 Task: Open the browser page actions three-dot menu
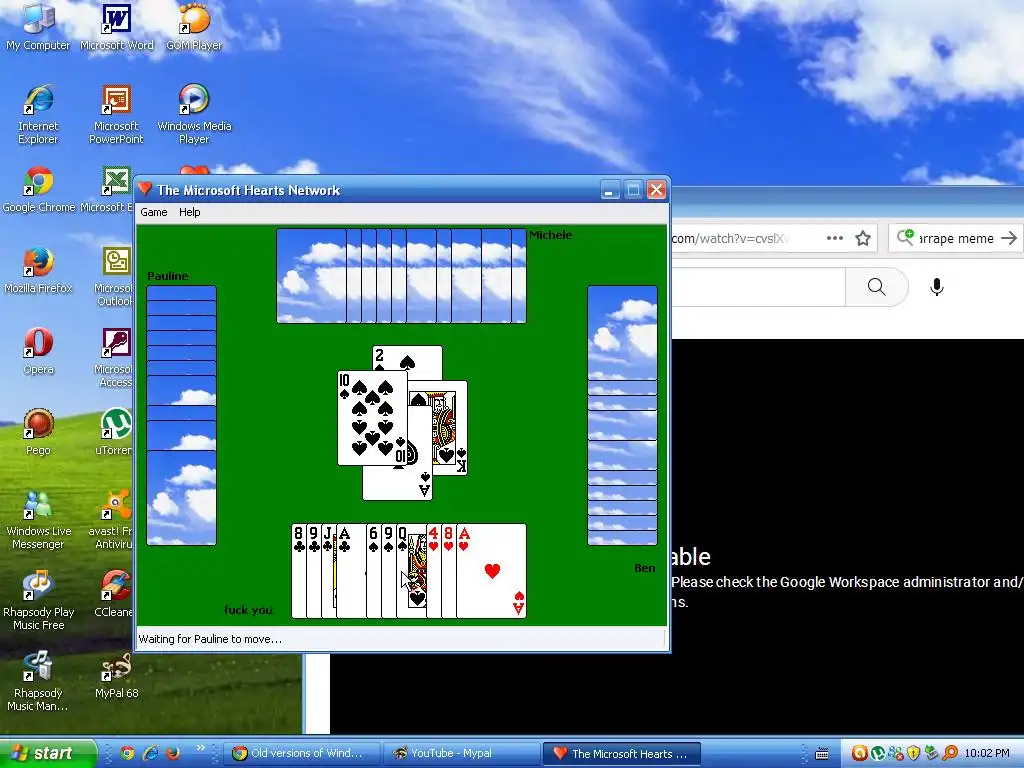835,238
